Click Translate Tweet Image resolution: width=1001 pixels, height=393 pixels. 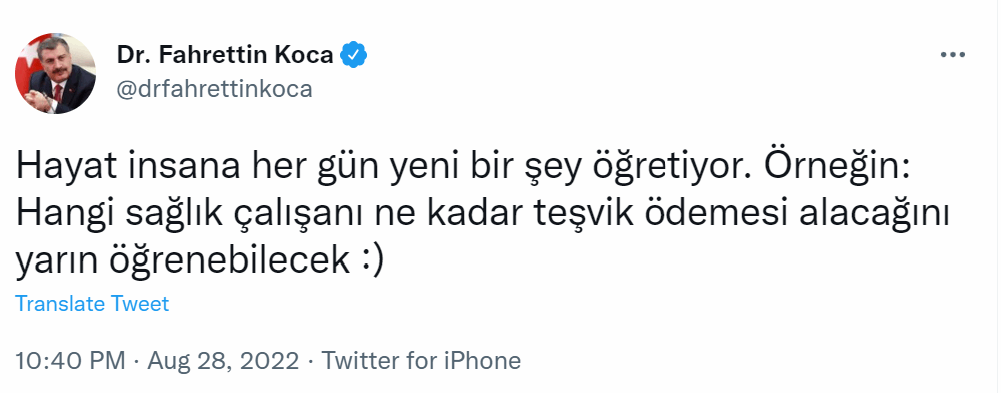point(92,304)
